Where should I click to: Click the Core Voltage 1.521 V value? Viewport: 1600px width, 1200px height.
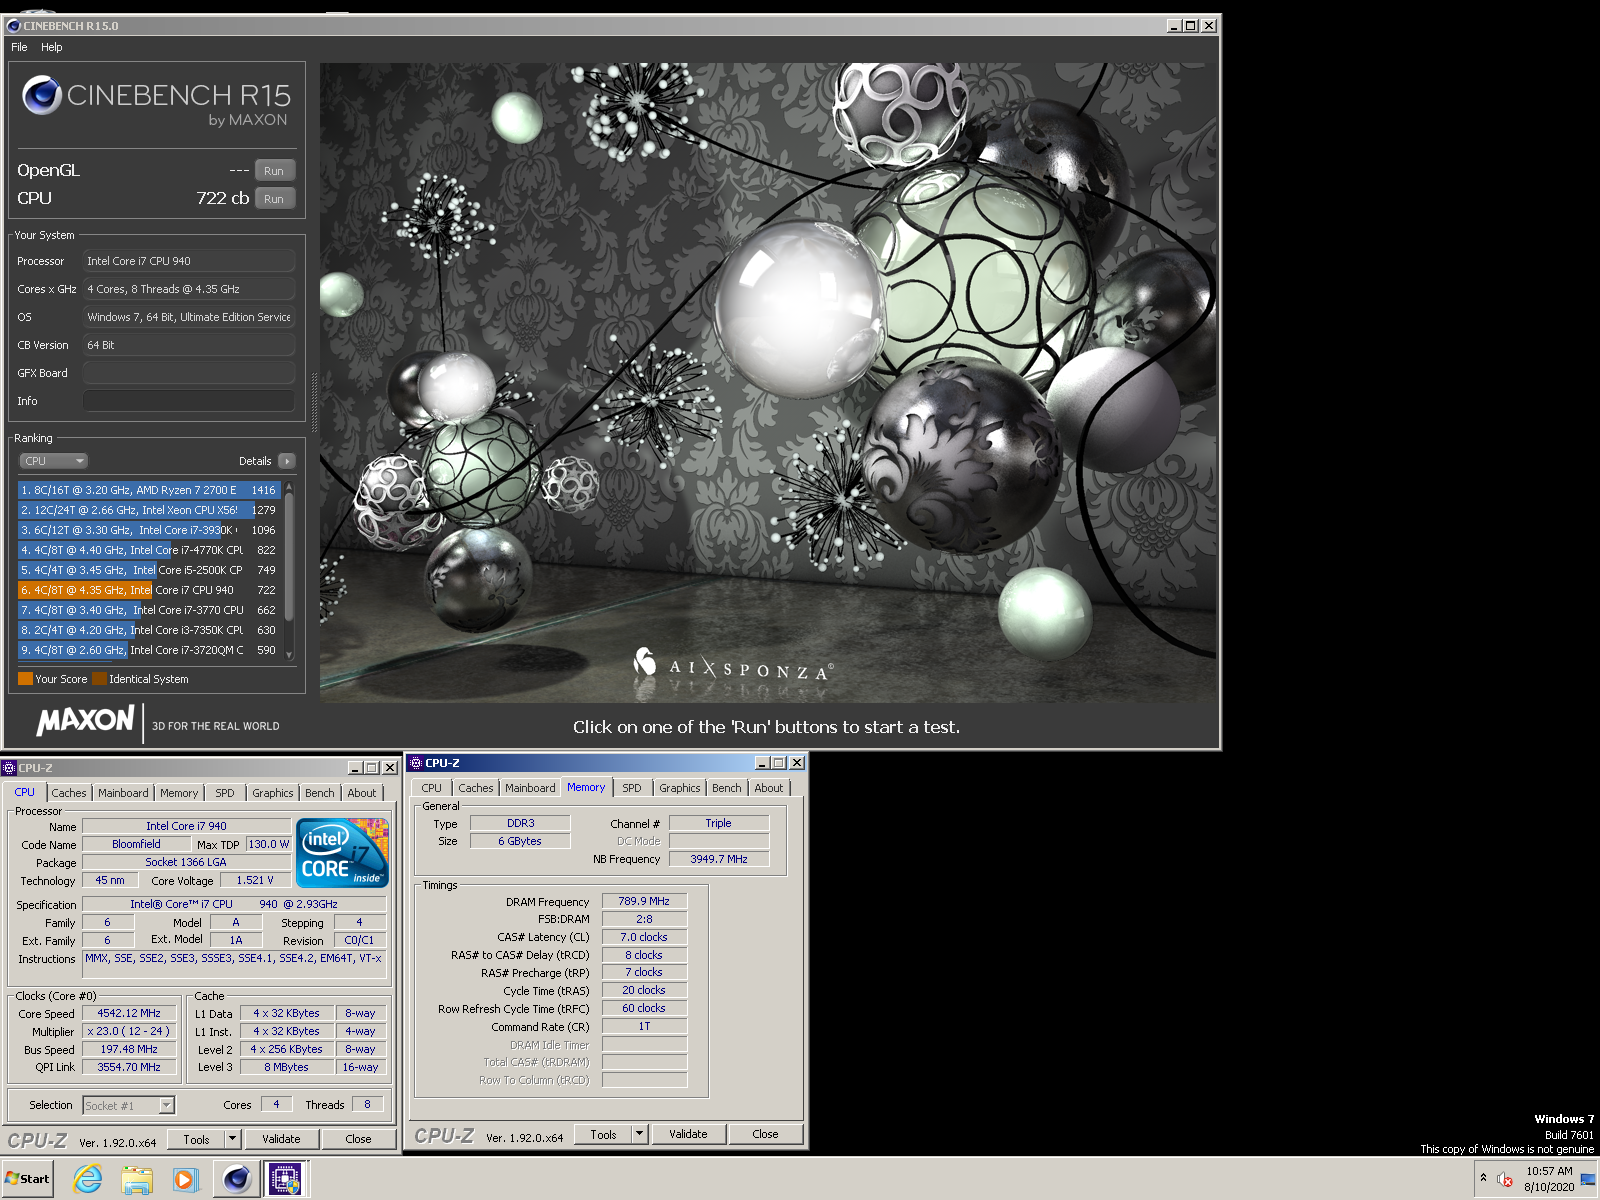click(255, 880)
